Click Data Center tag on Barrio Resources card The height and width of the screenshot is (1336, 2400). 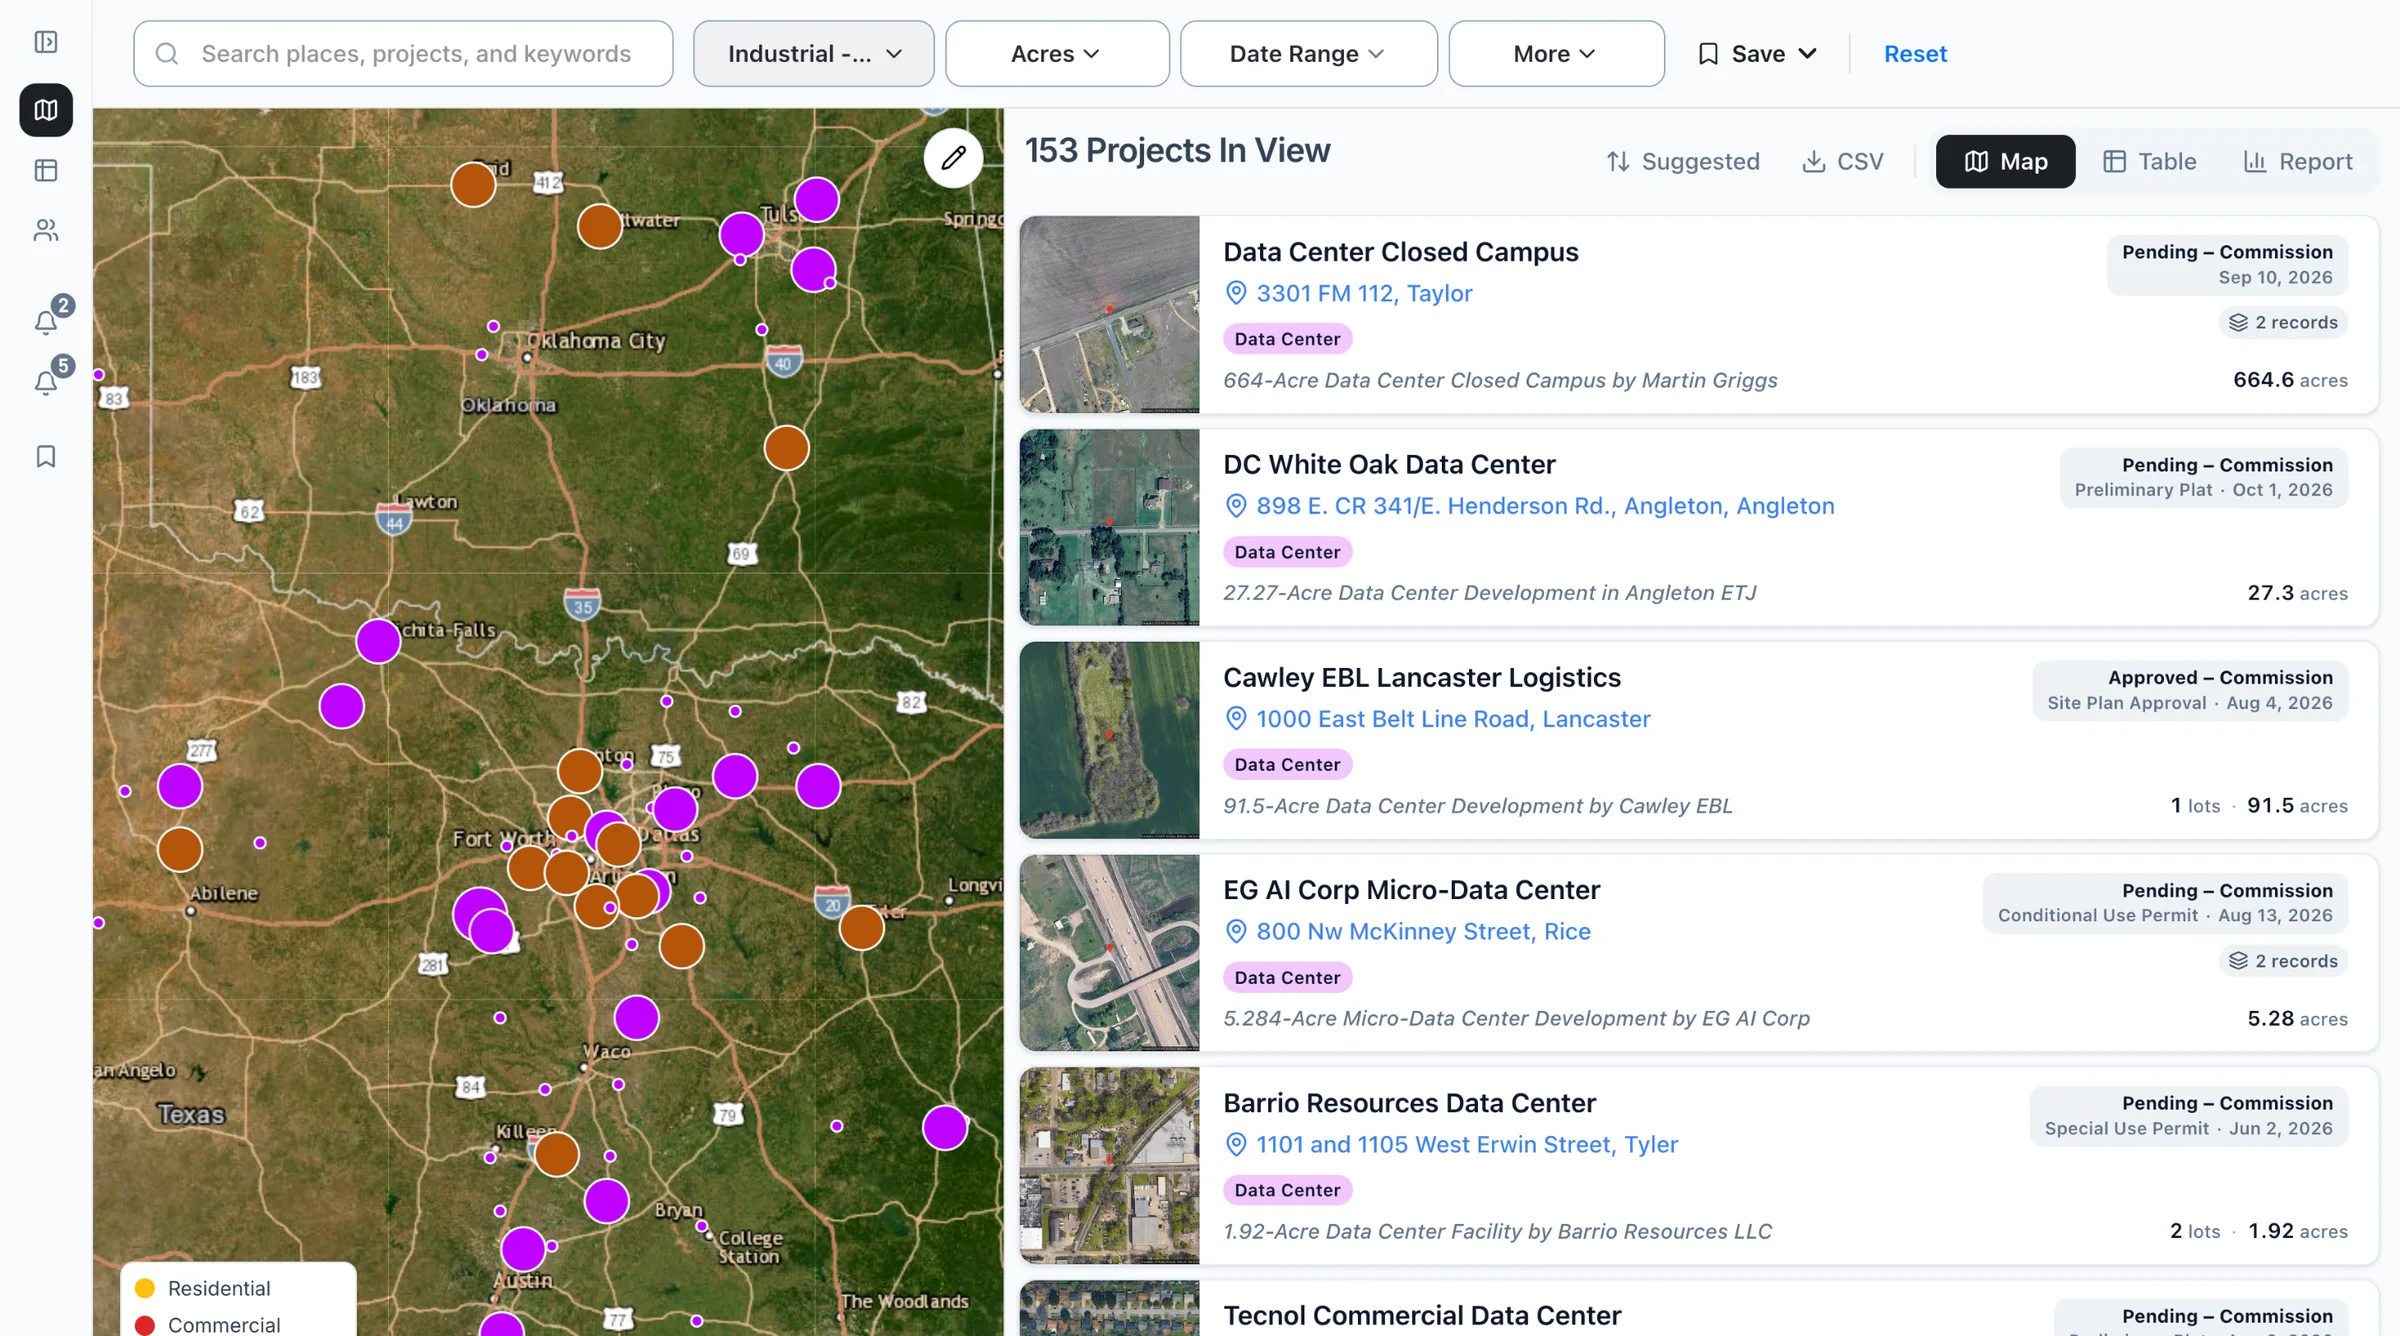pos(1287,1190)
